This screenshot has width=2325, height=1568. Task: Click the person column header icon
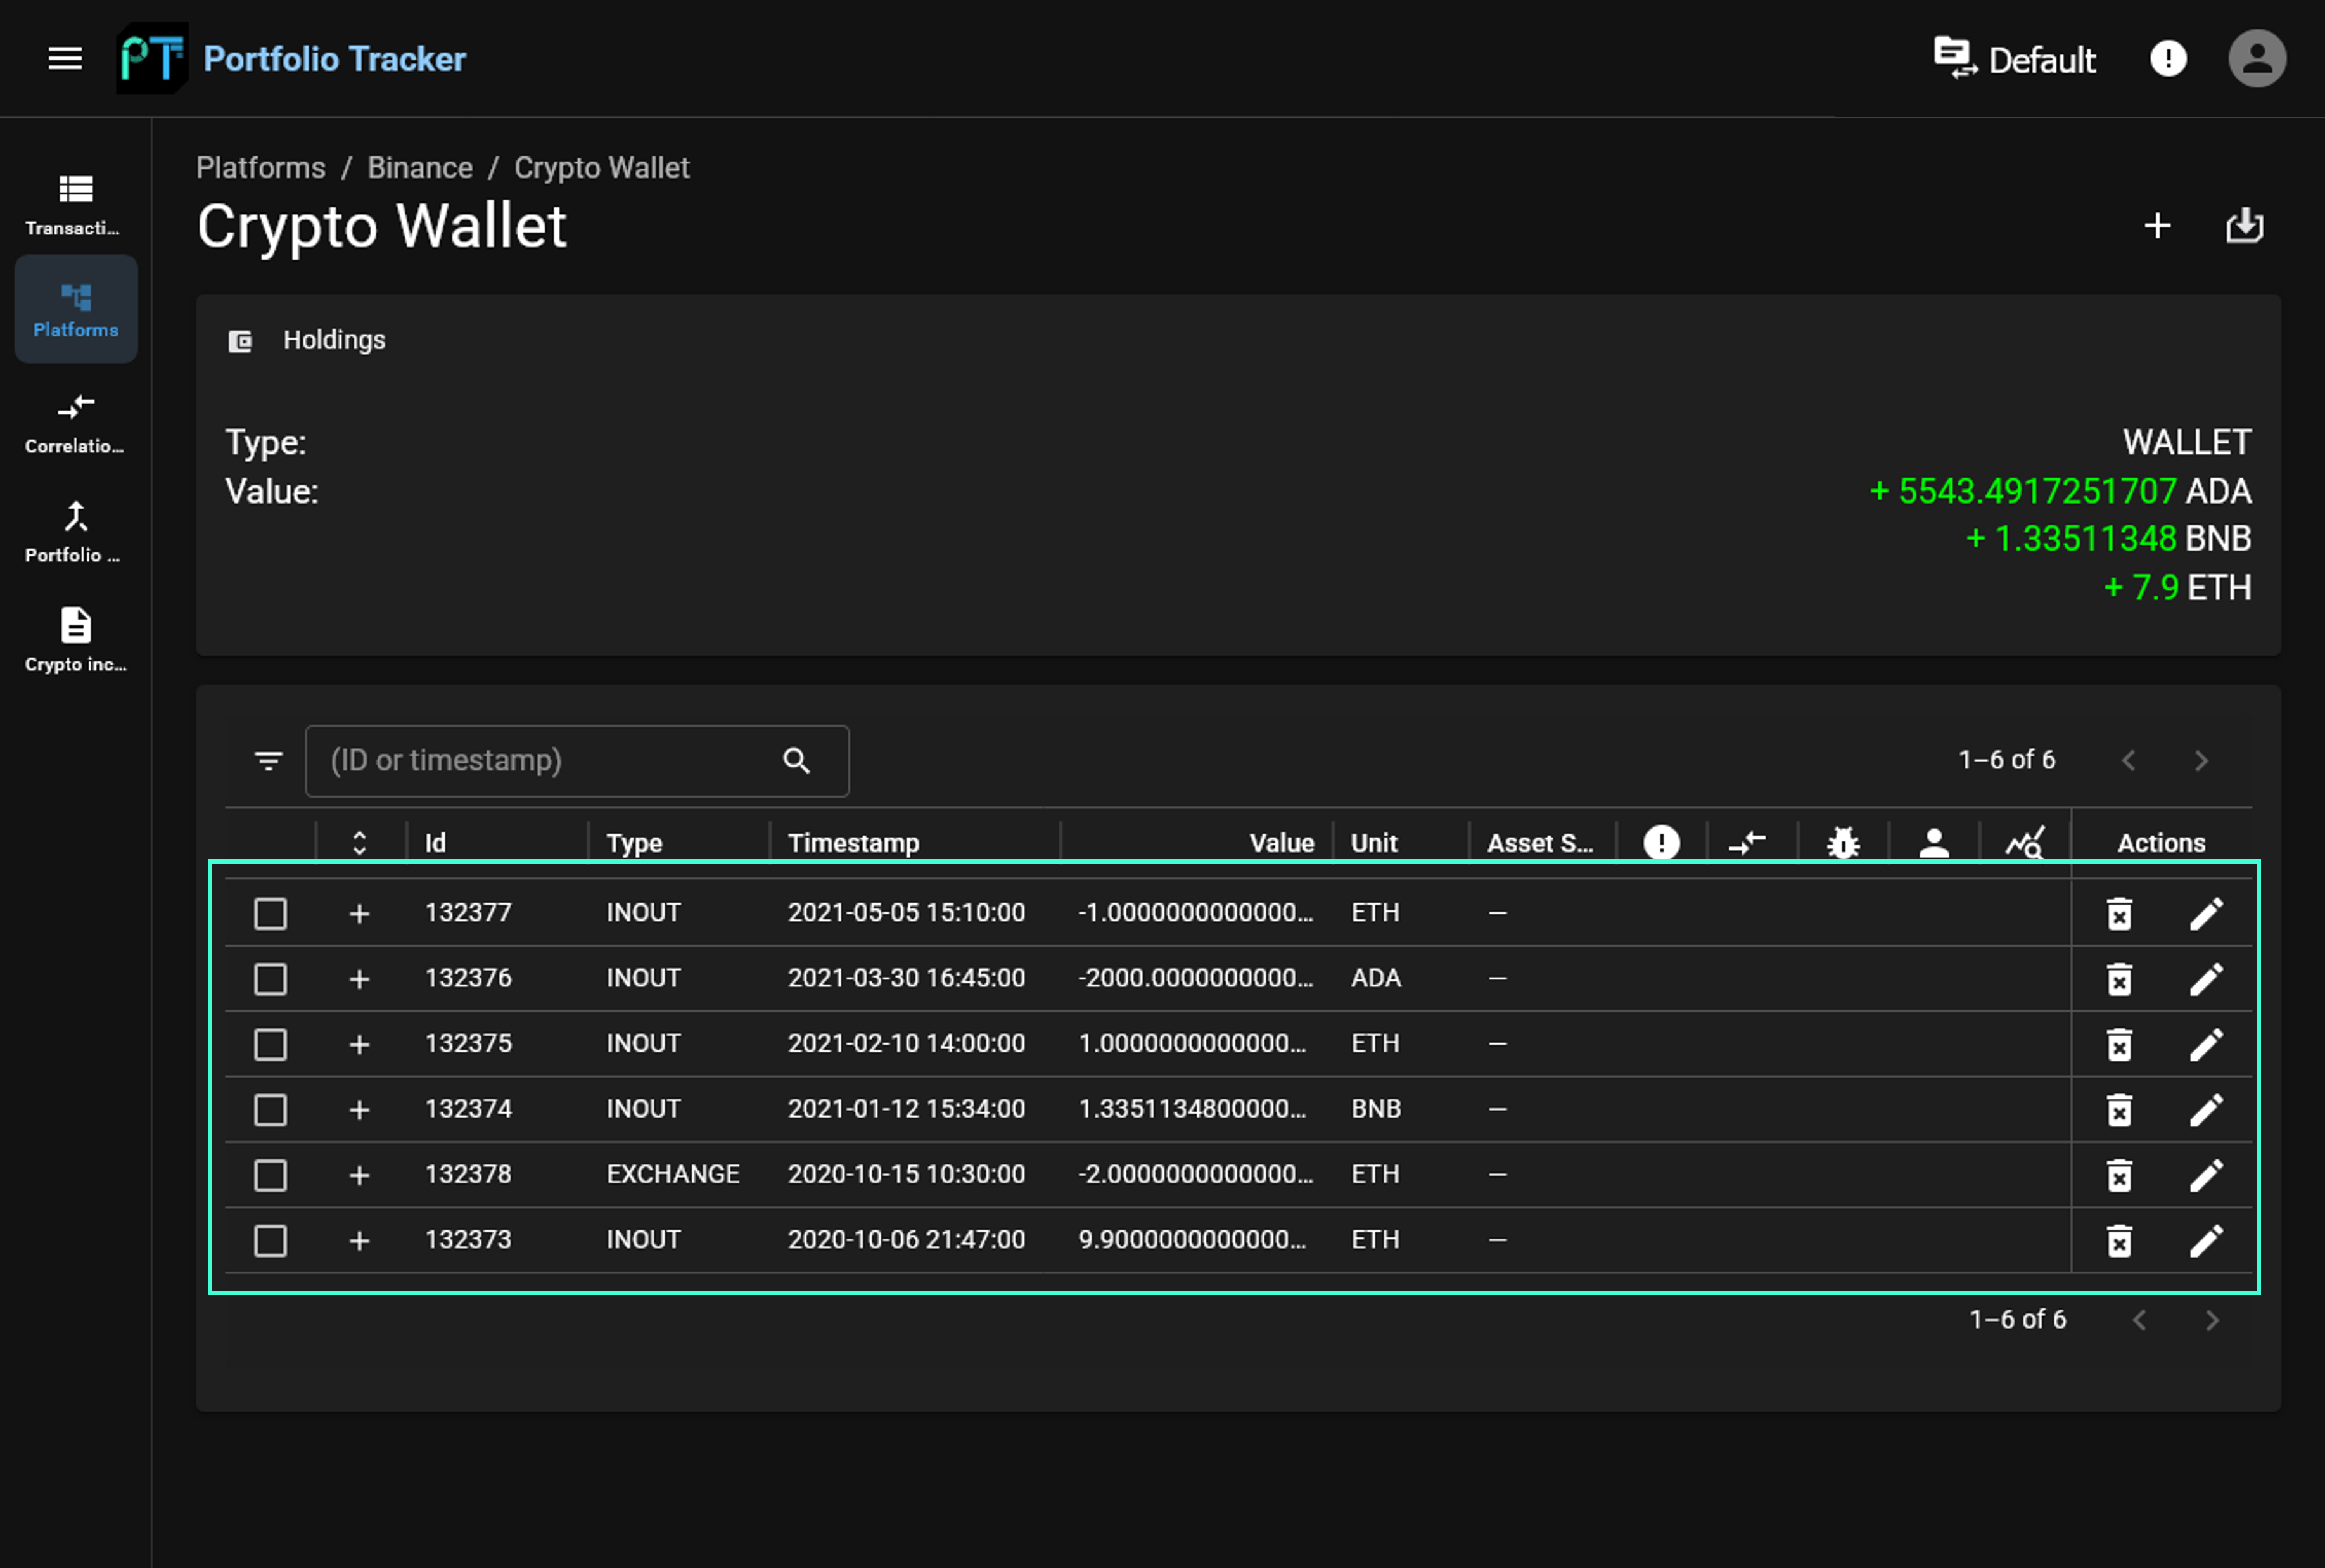tap(1933, 843)
